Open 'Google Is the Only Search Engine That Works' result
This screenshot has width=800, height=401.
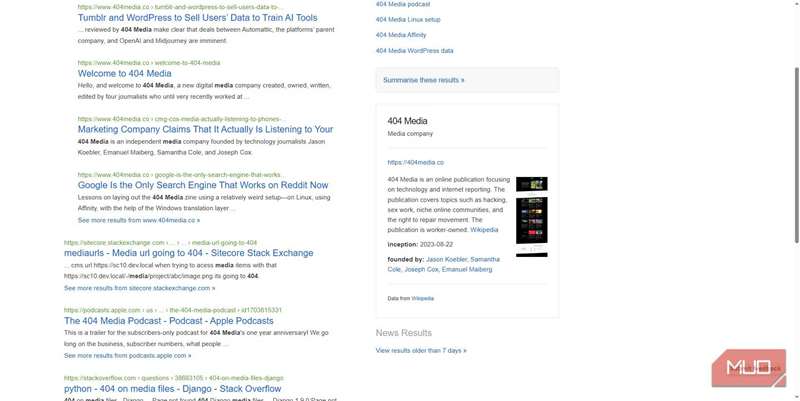(203, 185)
